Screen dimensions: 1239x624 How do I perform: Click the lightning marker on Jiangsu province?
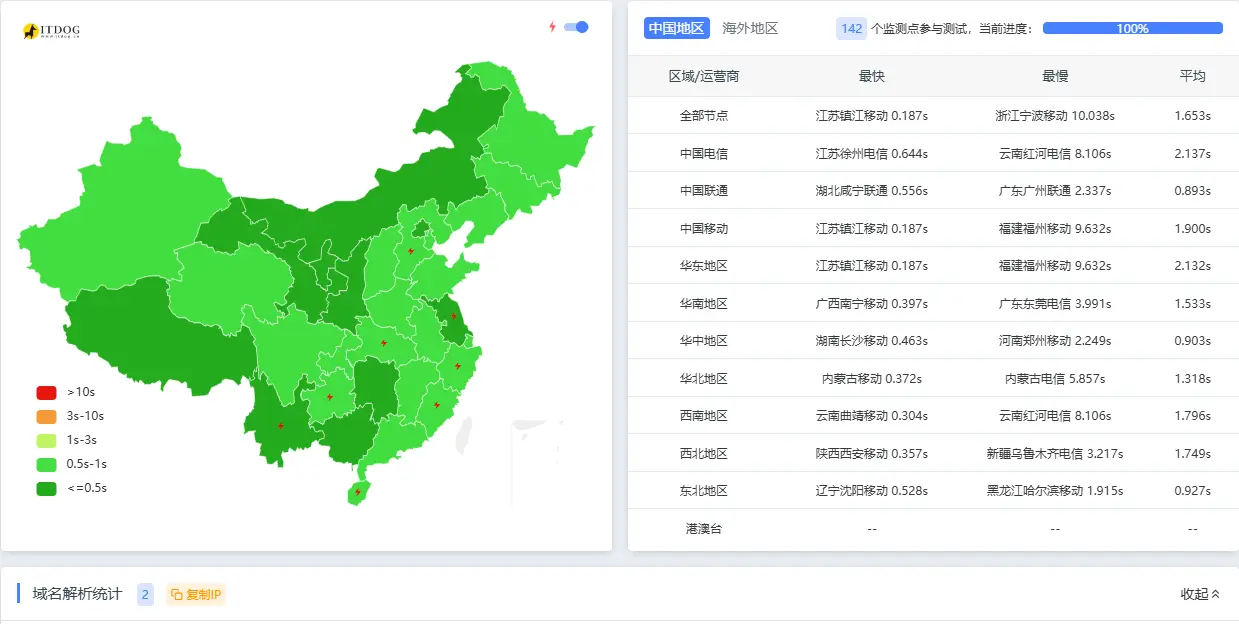point(455,316)
